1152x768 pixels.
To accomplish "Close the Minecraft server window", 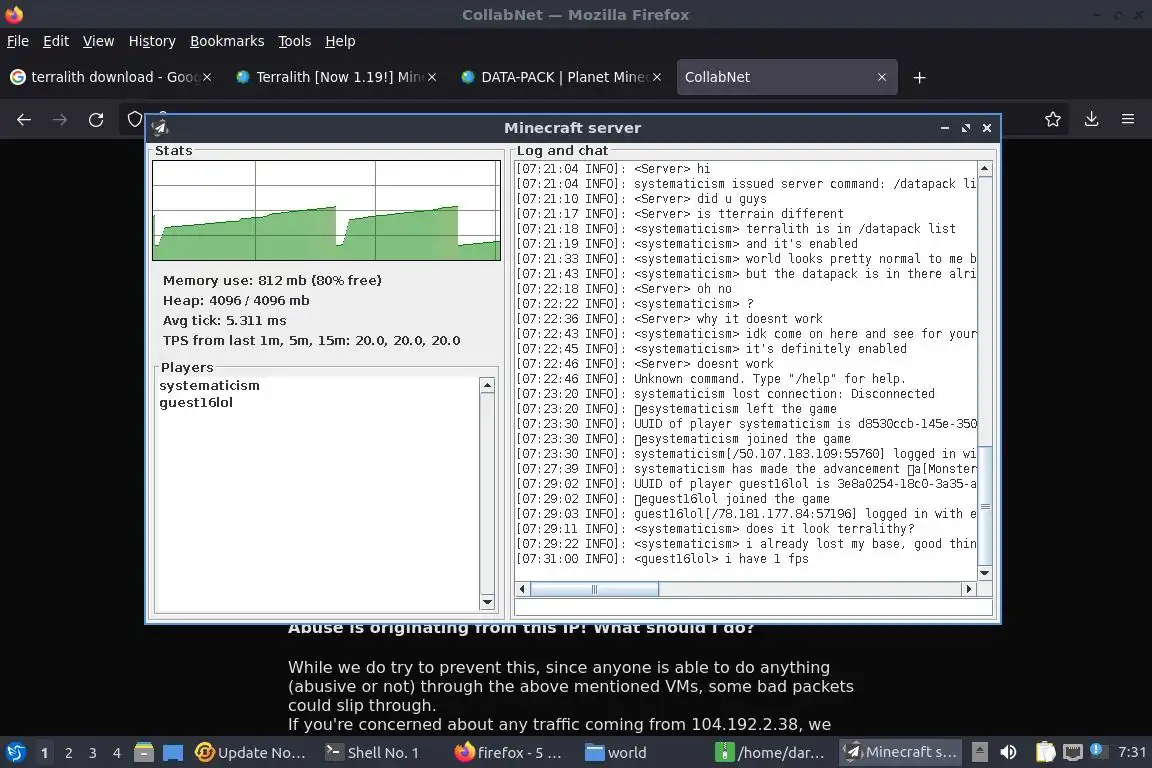I will coord(987,128).
